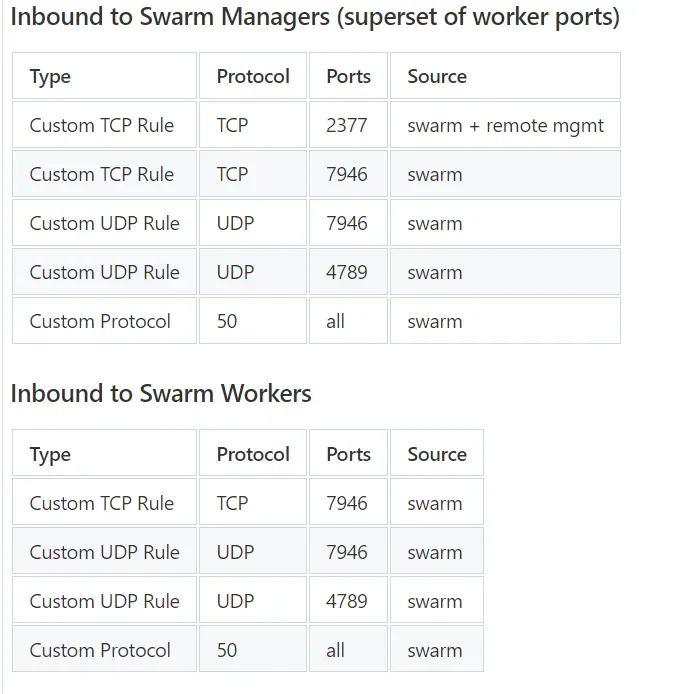This screenshot has width=681, height=694.
Task: Select port 2377 cell in managers table
Action: click(x=348, y=125)
